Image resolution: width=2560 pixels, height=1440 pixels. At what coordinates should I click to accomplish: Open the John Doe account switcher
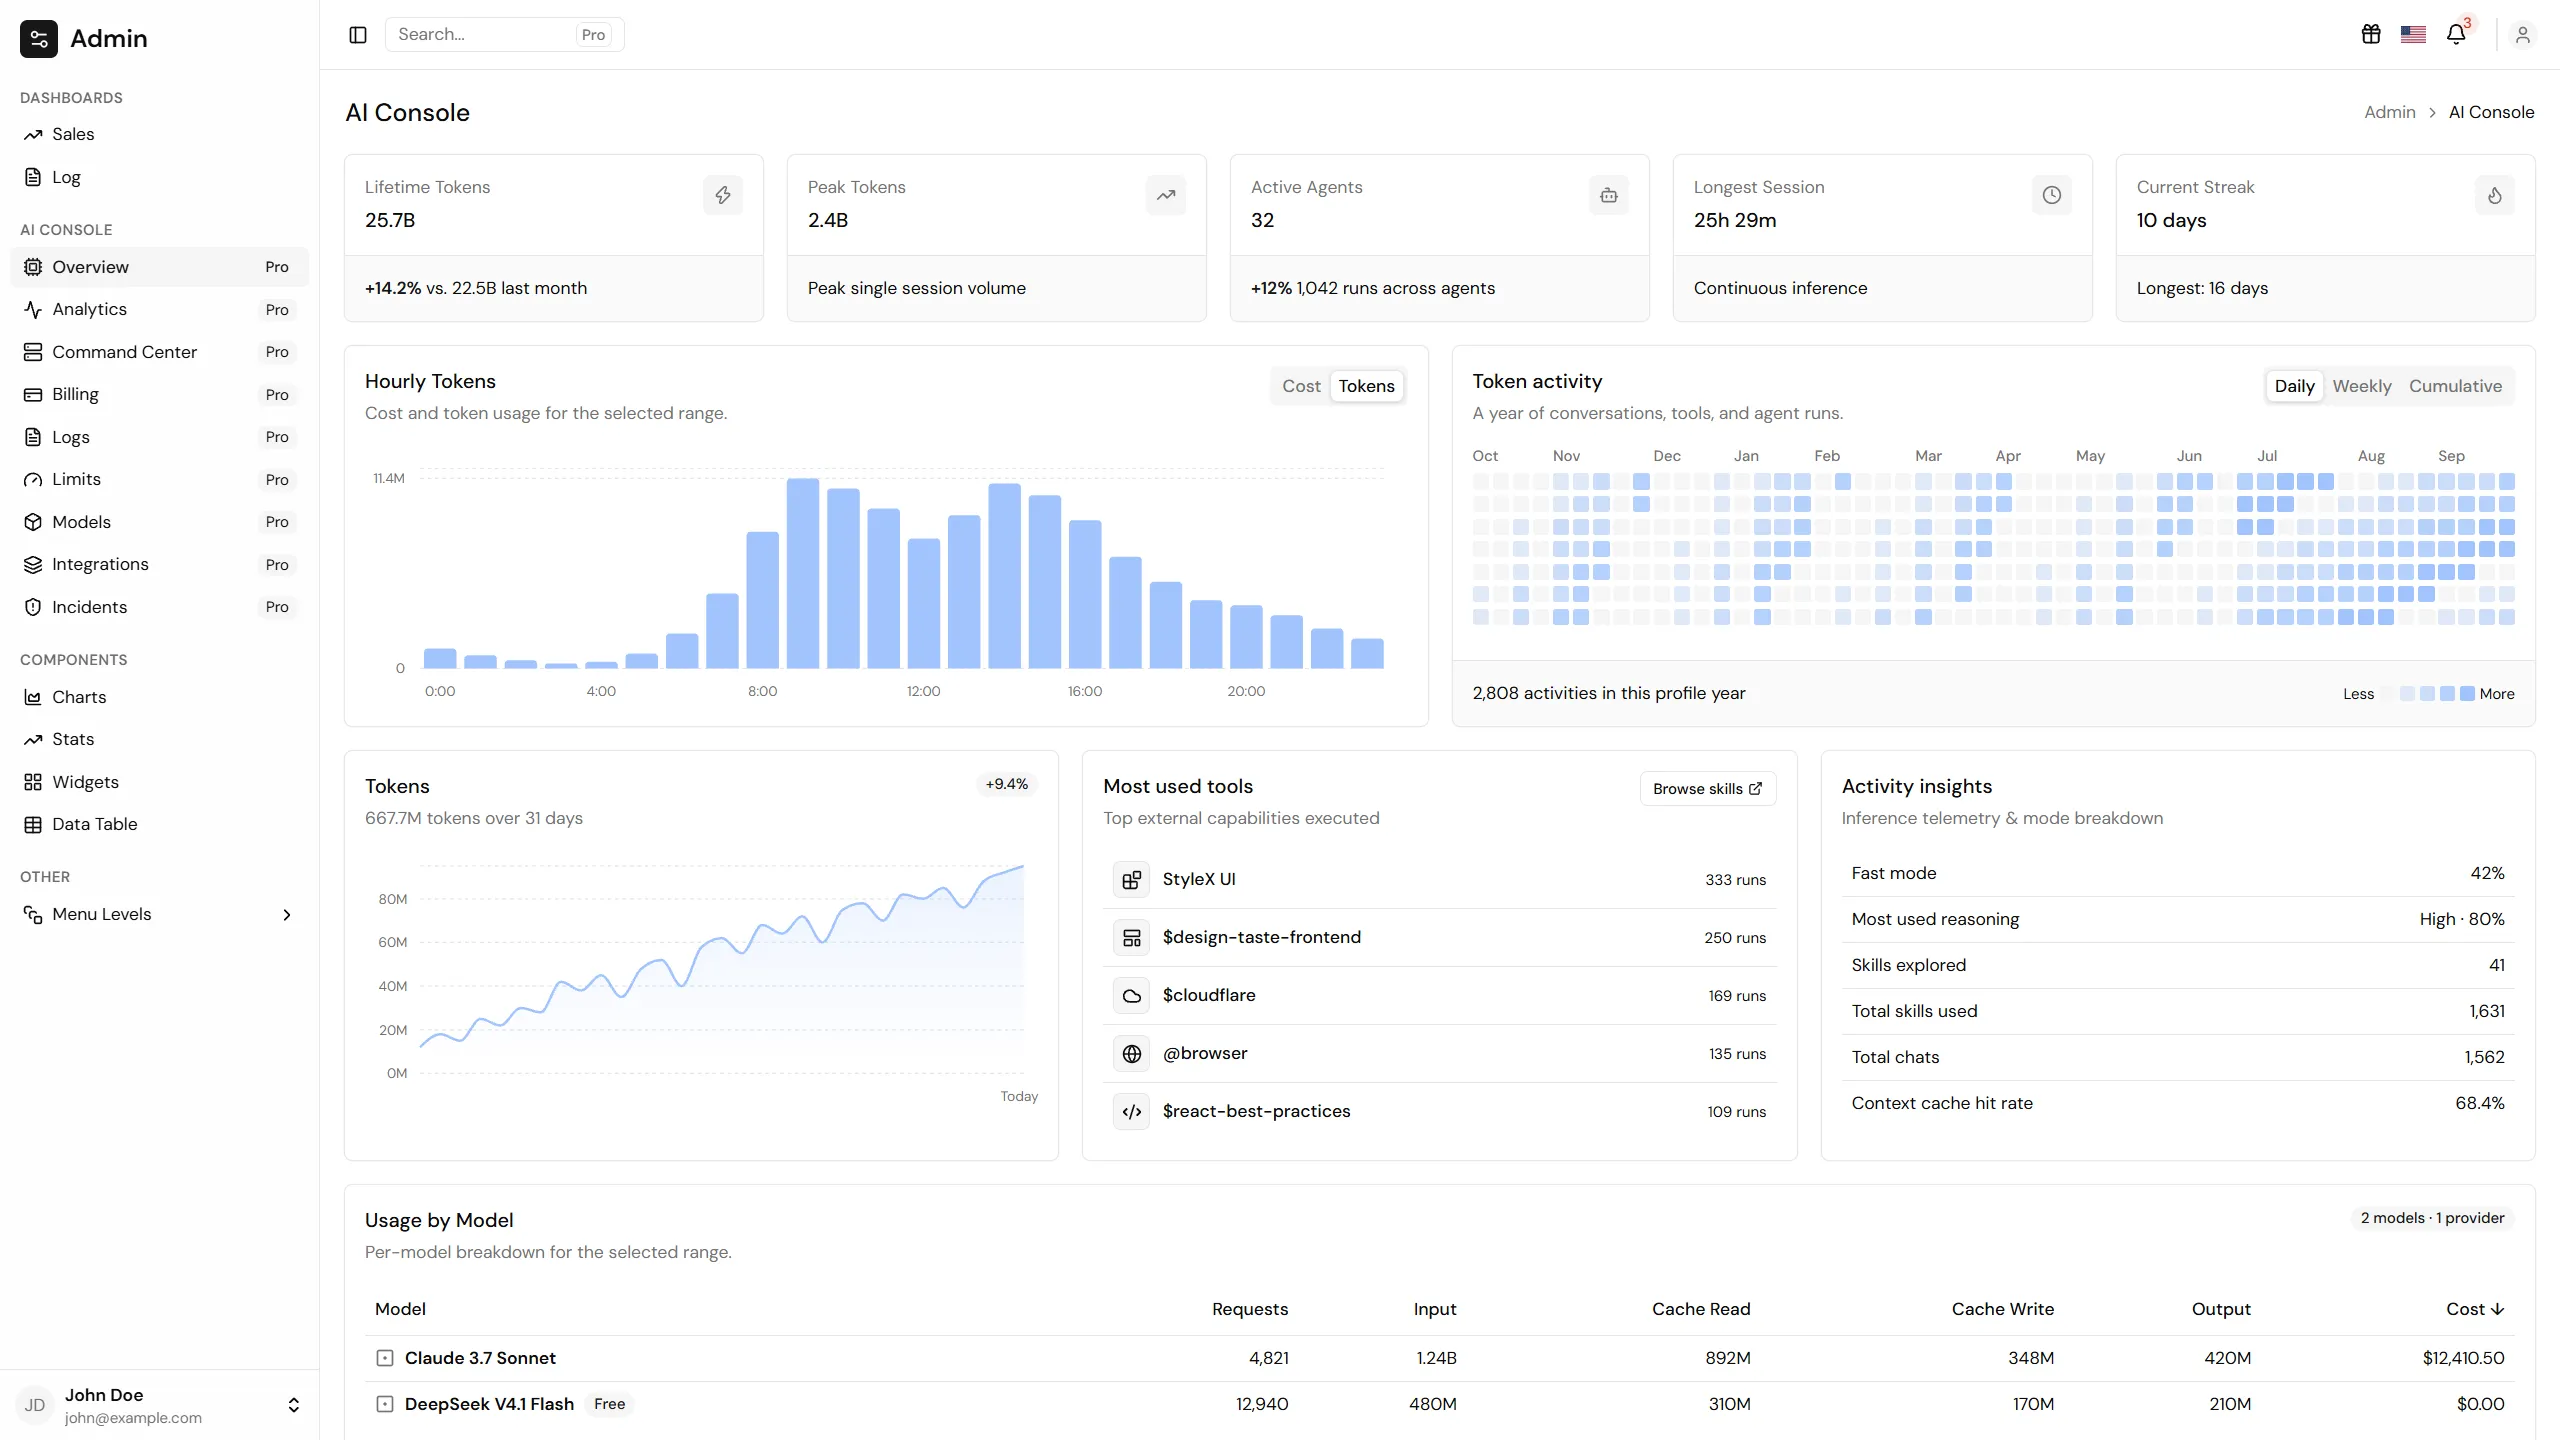tap(160, 1405)
